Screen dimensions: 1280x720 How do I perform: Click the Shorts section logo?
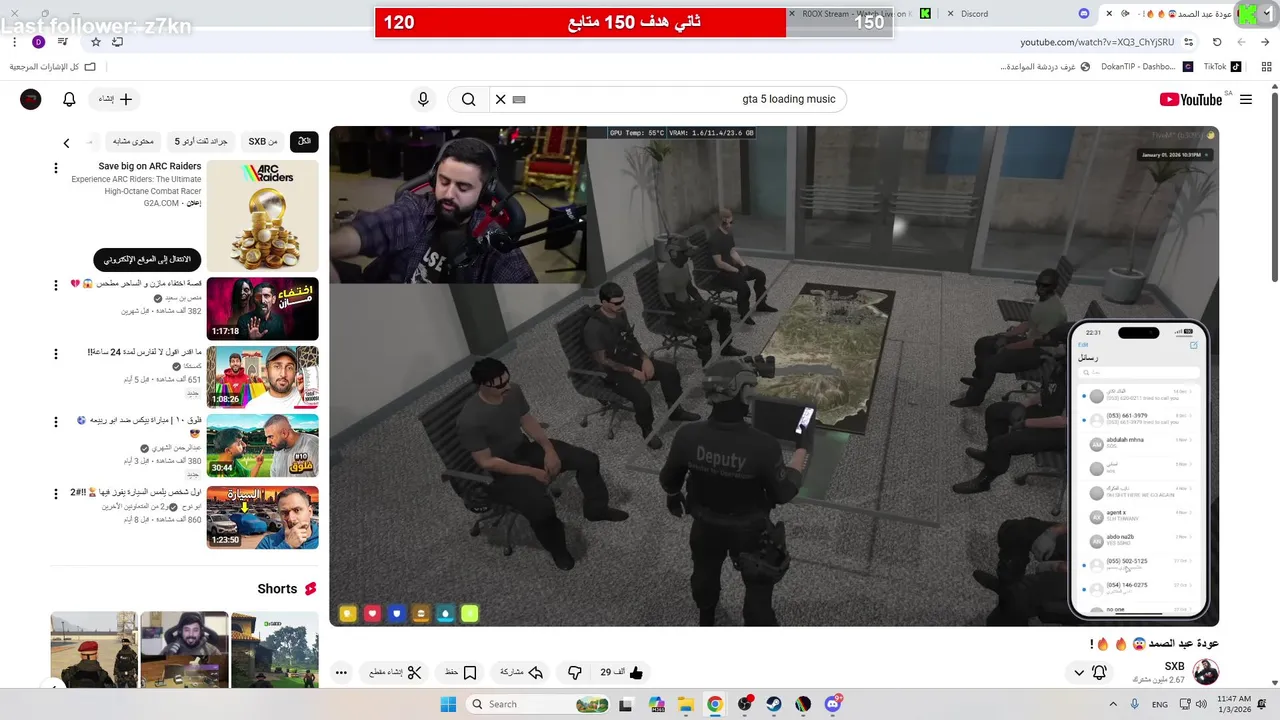tap(310, 589)
